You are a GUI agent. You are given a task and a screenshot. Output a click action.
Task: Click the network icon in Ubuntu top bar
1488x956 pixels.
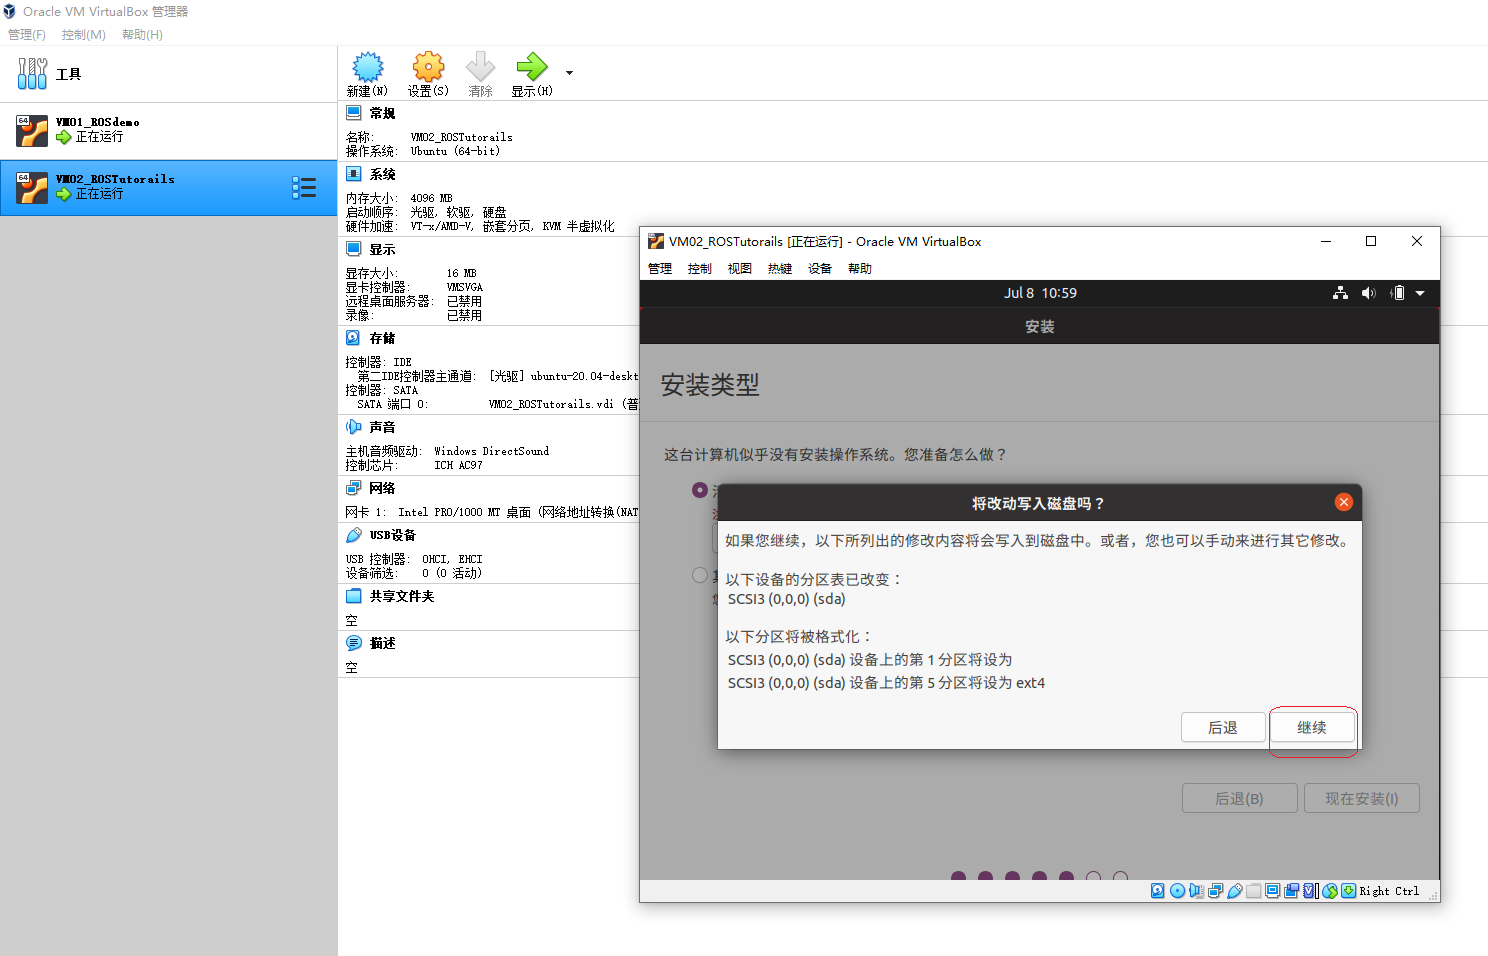1340,292
